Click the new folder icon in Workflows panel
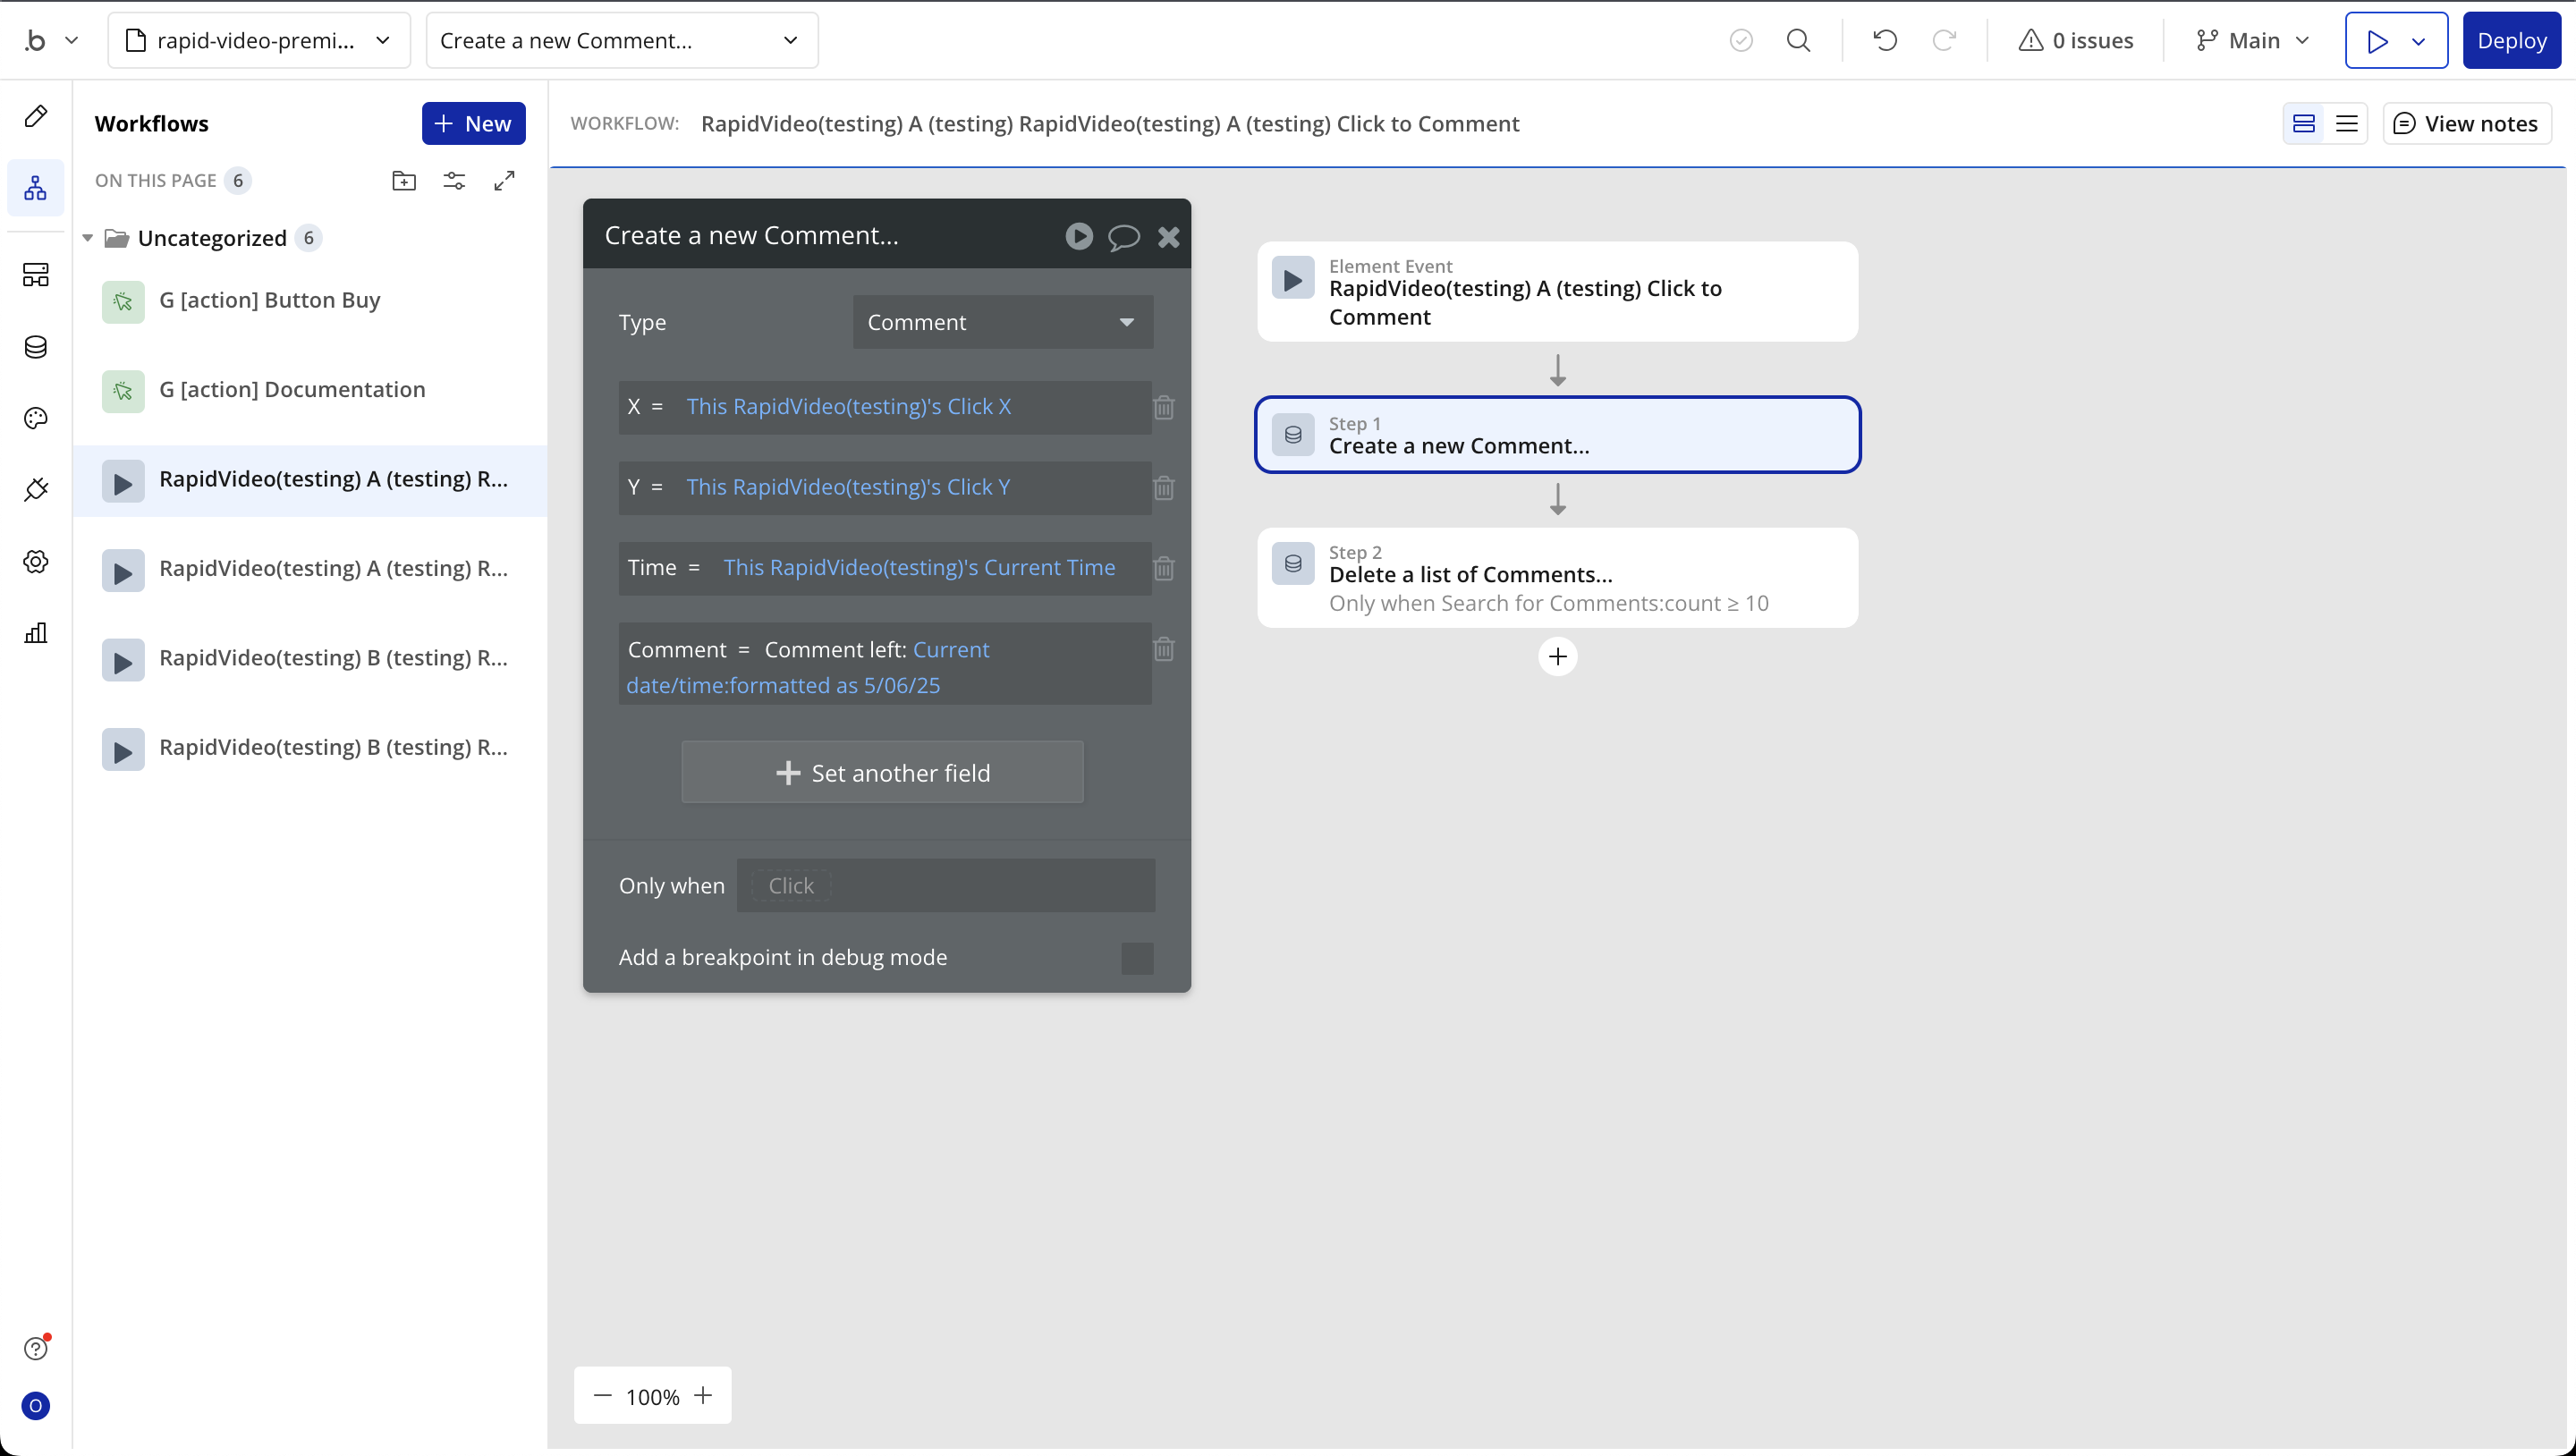2576x1456 pixels. tap(404, 181)
